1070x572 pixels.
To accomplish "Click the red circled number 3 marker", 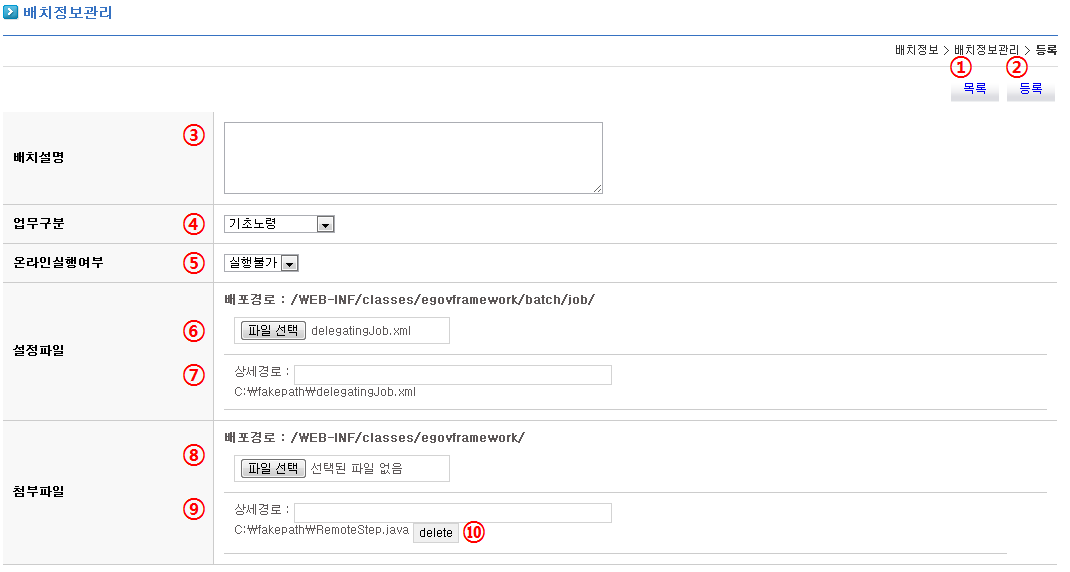I will point(193,135).
